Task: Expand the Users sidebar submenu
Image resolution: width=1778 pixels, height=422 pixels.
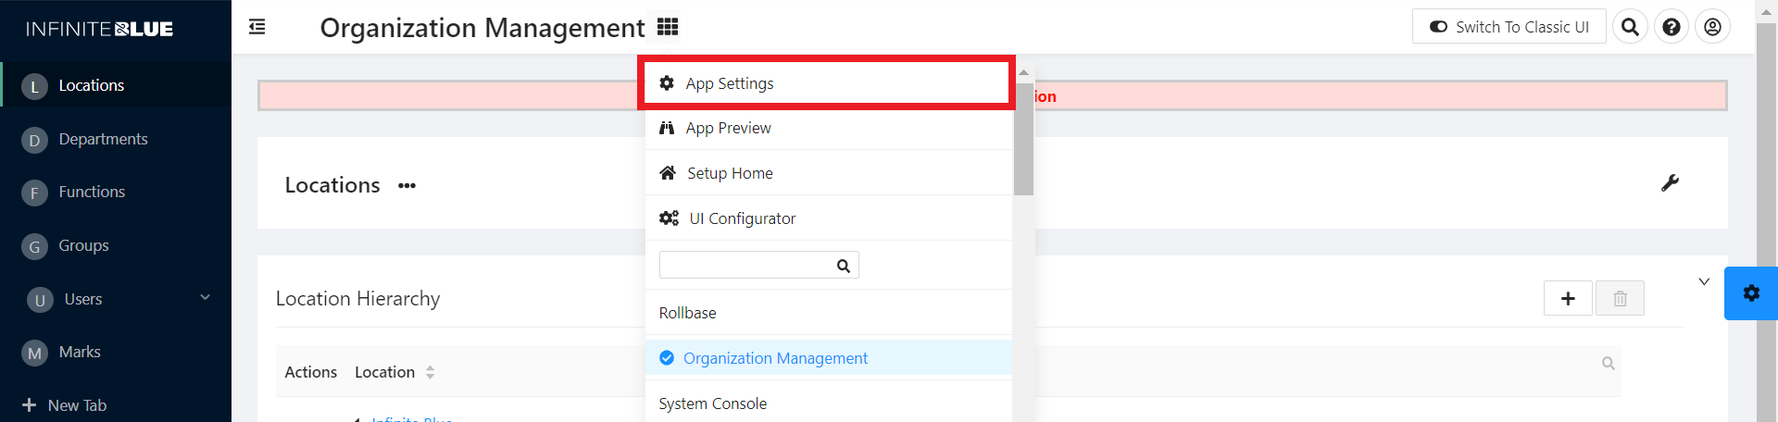Action: (x=205, y=298)
